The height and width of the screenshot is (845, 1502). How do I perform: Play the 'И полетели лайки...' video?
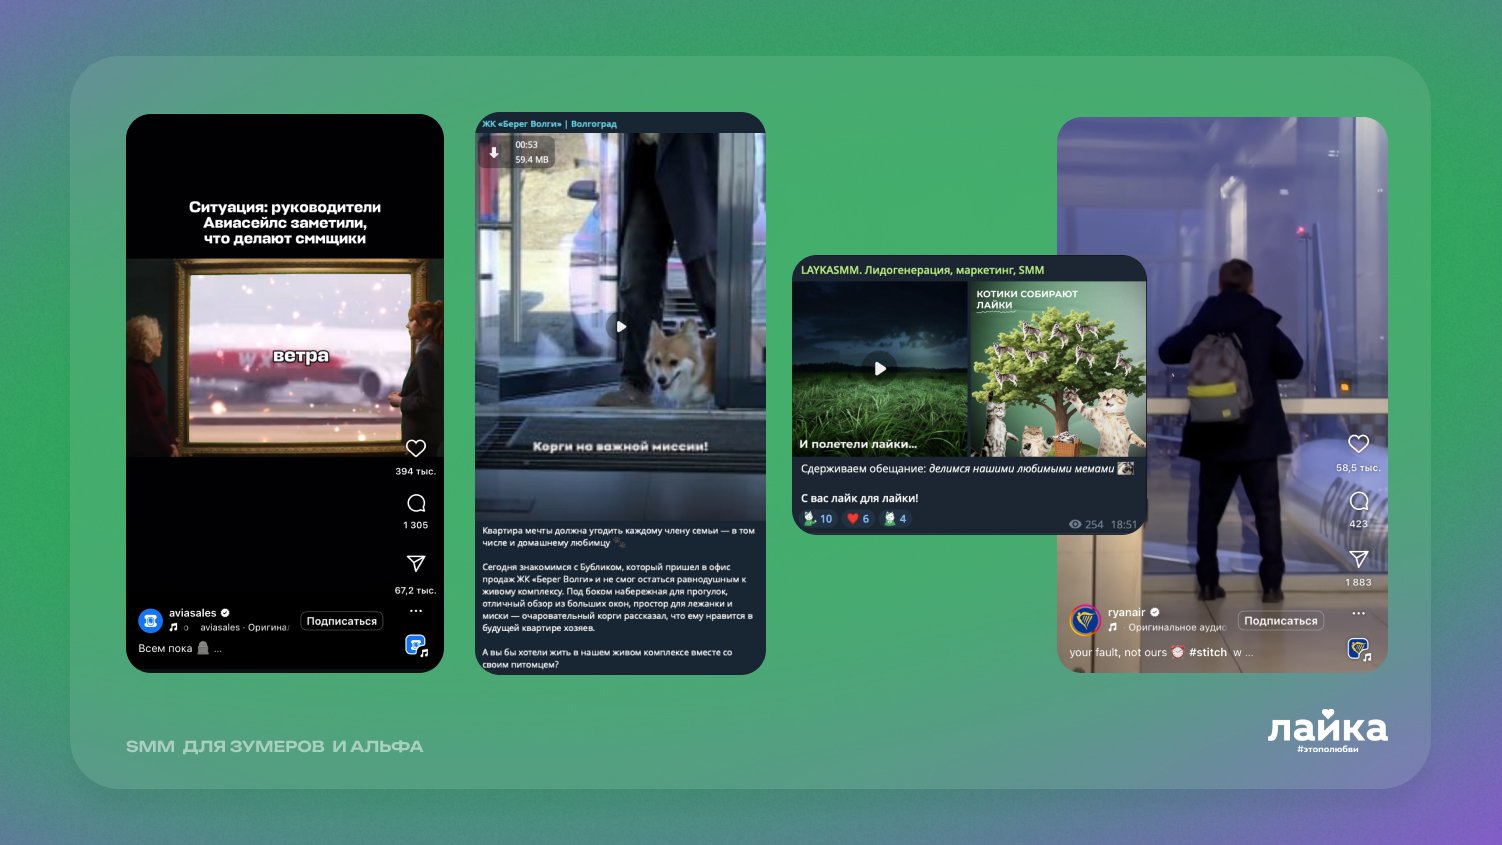pyautogui.click(x=880, y=368)
